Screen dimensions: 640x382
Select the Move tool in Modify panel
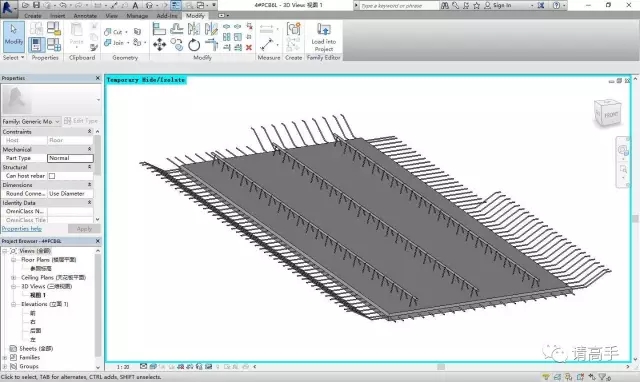pyautogui.click(x=159, y=44)
